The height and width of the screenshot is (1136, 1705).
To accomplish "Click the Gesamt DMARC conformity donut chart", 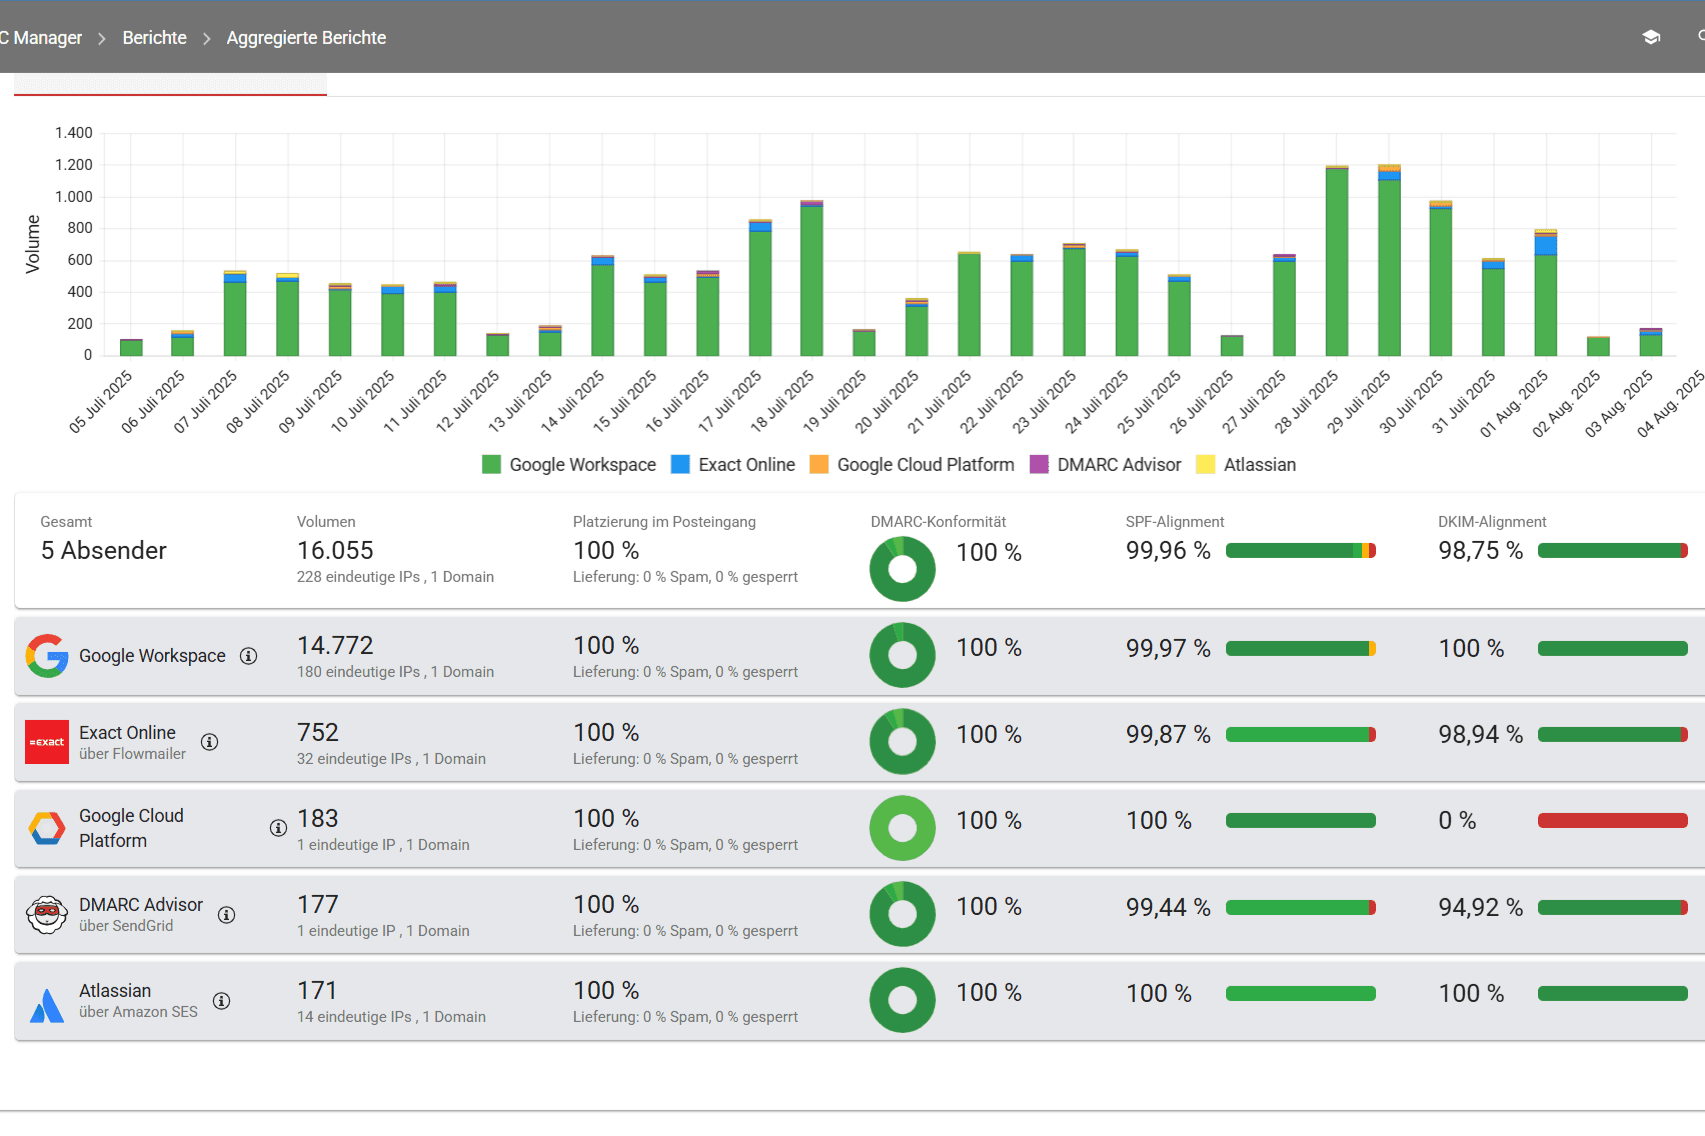I will 902,569.
